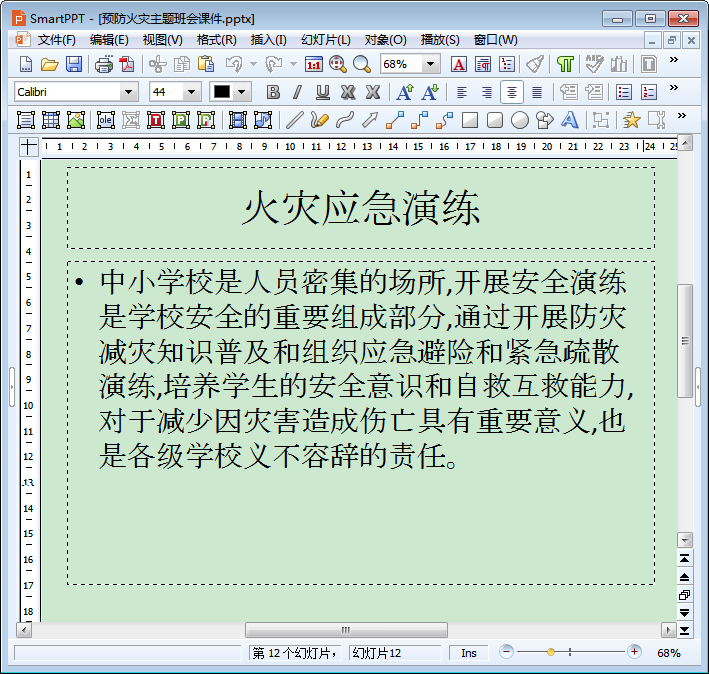The width and height of the screenshot is (709, 674).
Task: Expand the redo history dropdown arrow
Action: click(293, 64)
